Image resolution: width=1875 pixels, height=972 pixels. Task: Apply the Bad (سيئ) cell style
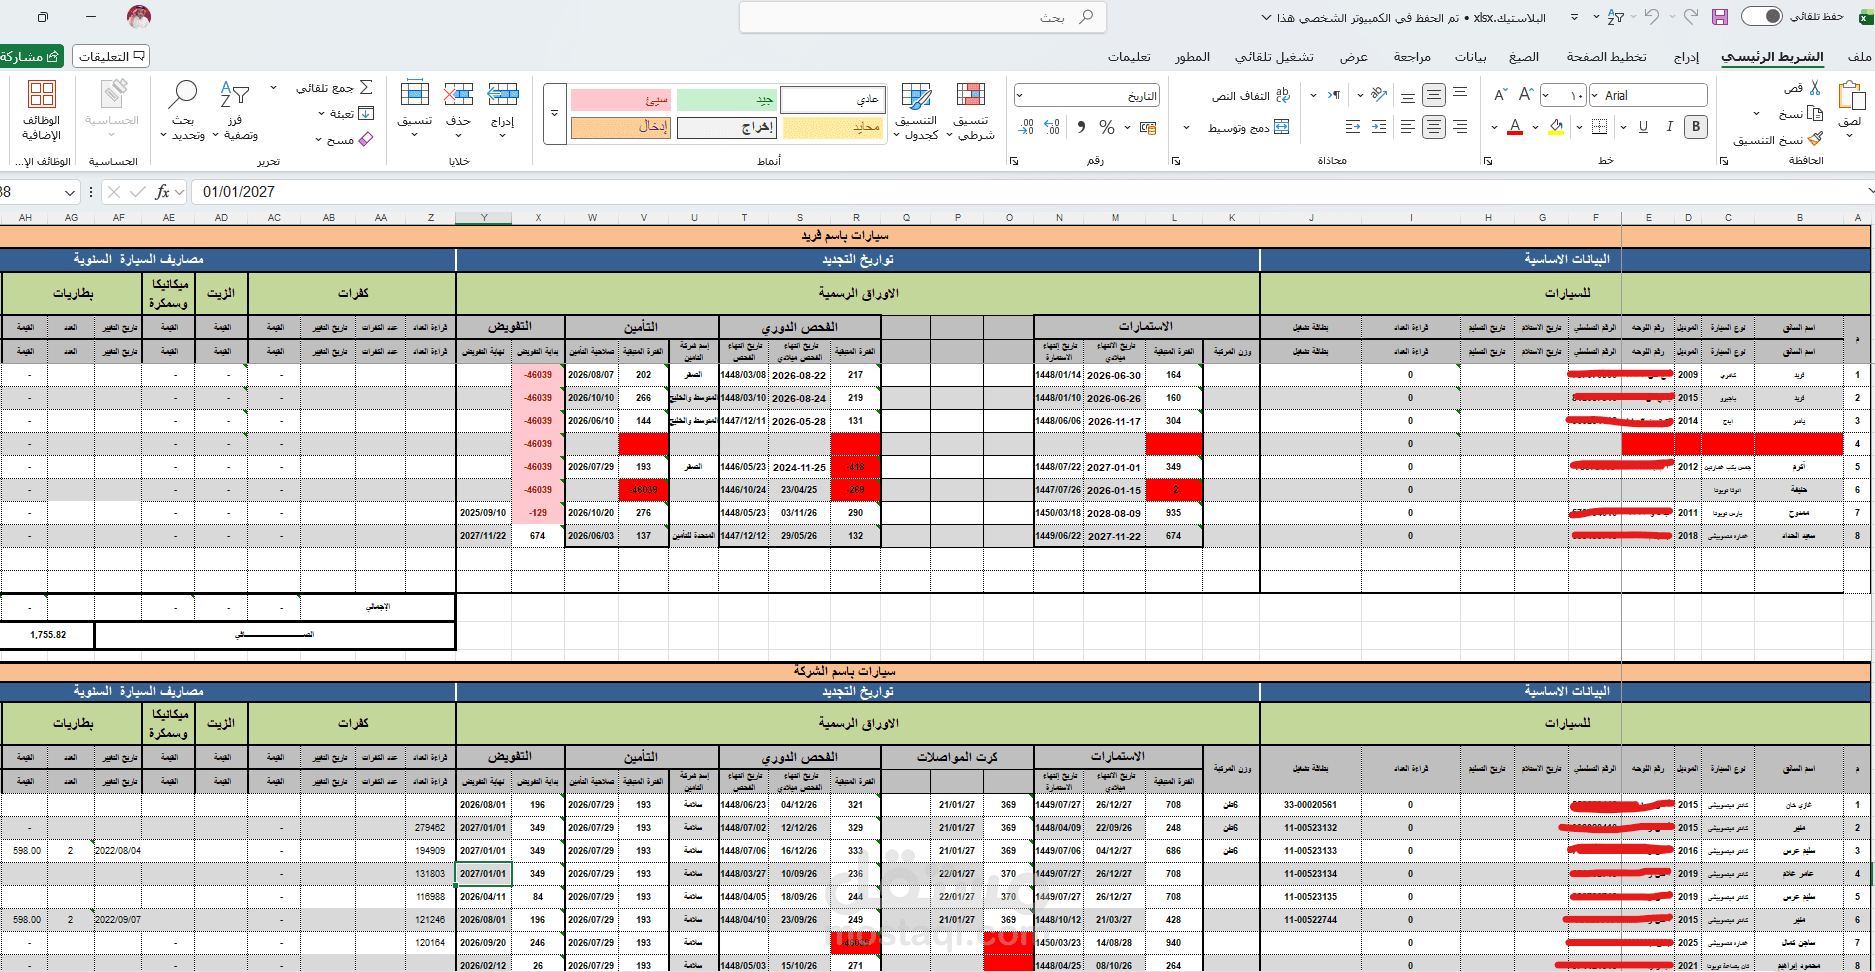[x=621, y=100]
